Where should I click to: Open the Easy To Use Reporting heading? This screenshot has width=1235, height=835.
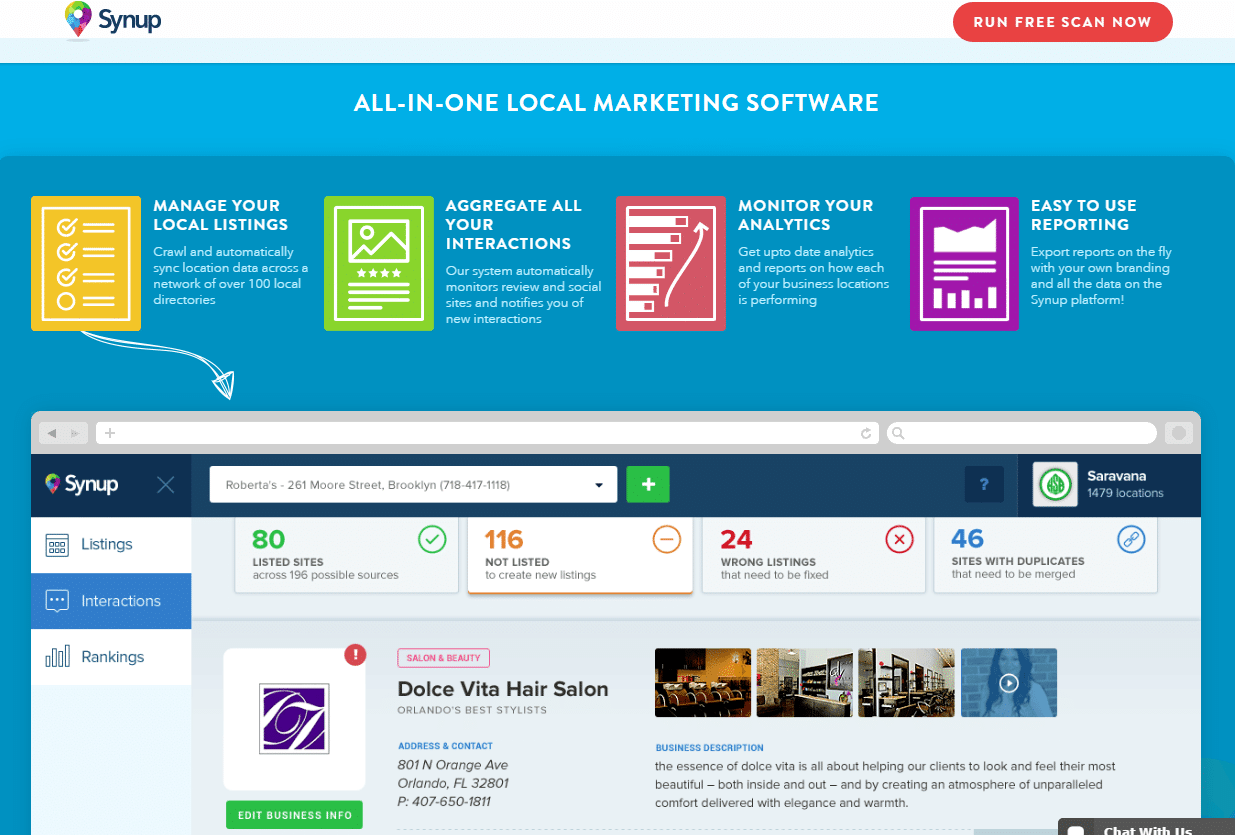(x=1084, y=215)
